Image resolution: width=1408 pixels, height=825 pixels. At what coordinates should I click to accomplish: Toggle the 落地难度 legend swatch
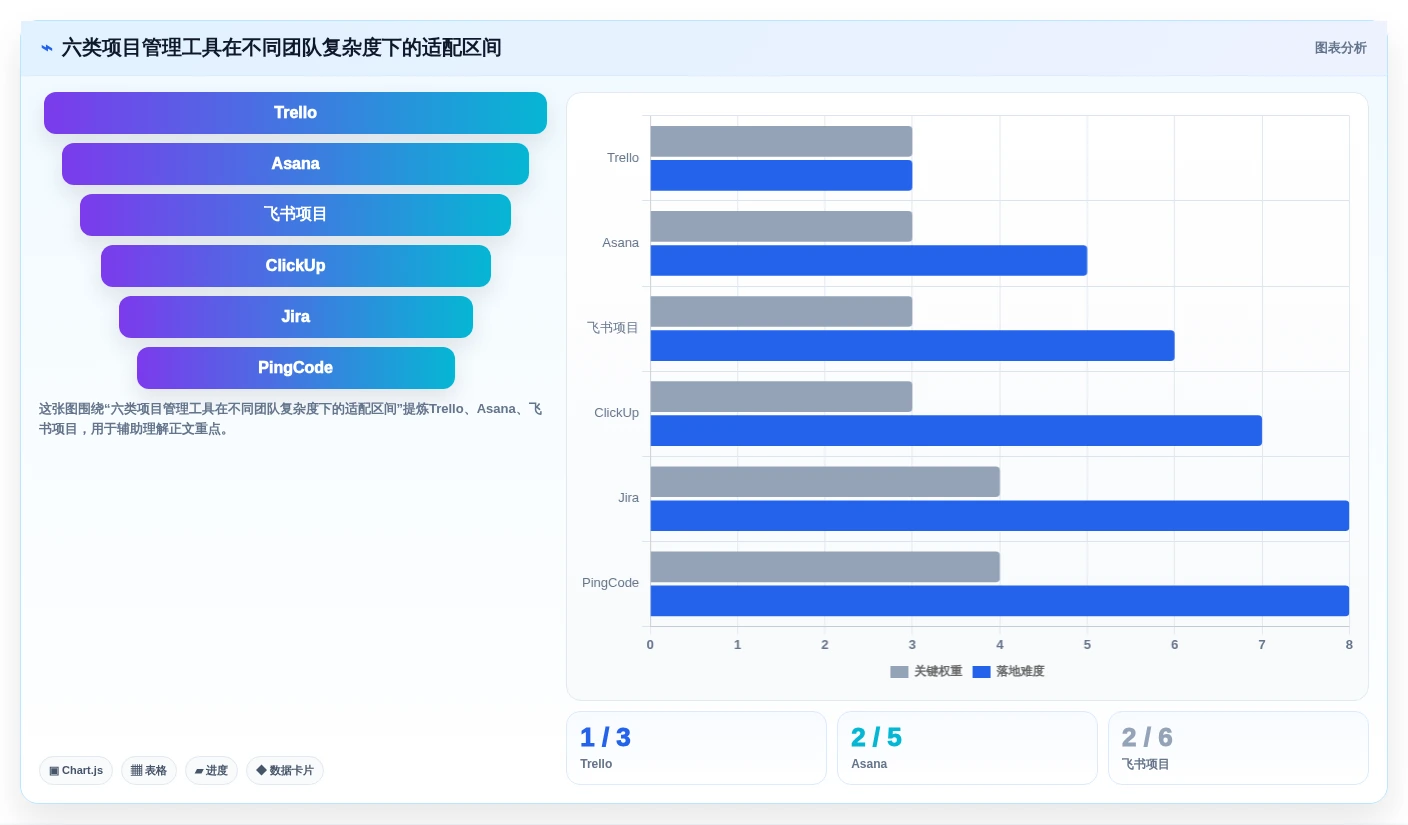(981, 672)
